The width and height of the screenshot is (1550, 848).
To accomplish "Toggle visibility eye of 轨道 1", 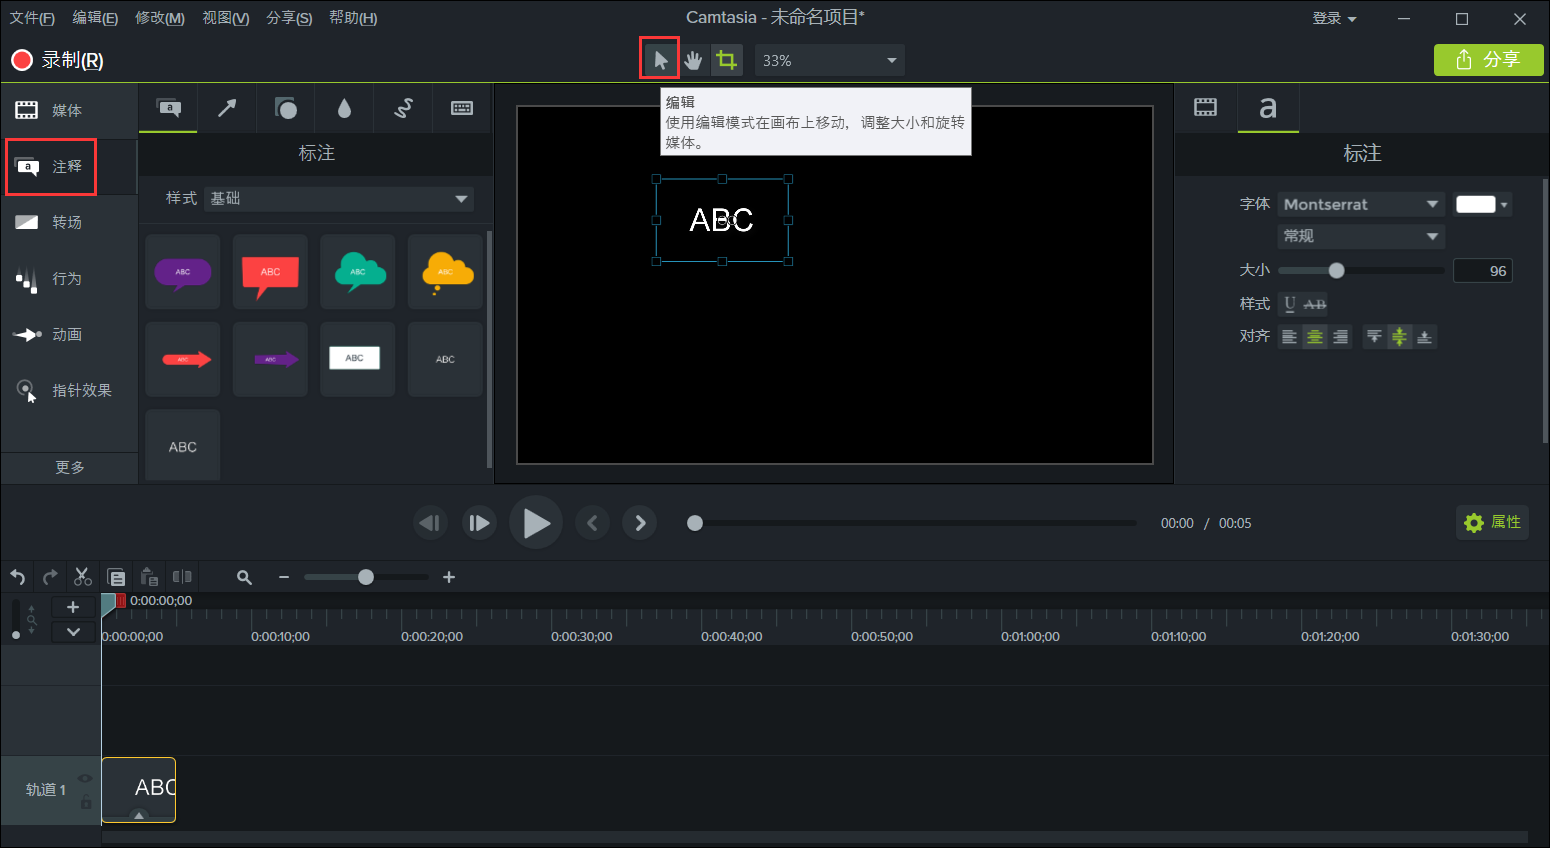I will click(85, 778).
